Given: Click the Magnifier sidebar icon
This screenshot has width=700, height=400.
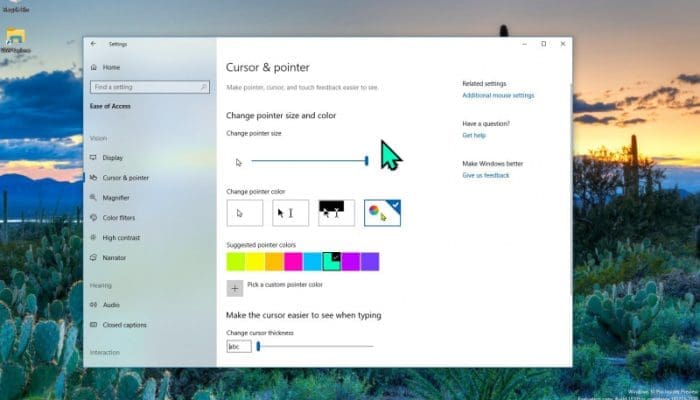Looking at the screenshot, I should (x=93, y=197).
